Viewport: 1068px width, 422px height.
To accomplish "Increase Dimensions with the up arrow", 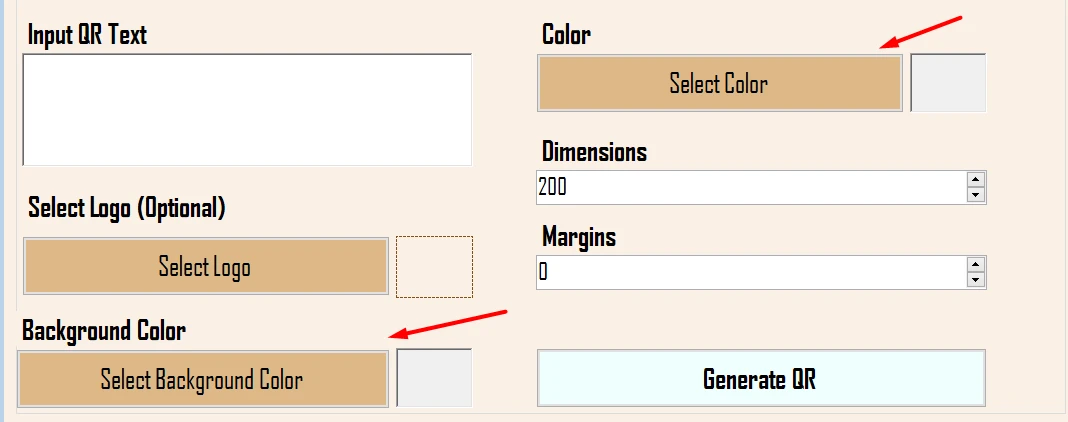I will (x=976, y=180).
